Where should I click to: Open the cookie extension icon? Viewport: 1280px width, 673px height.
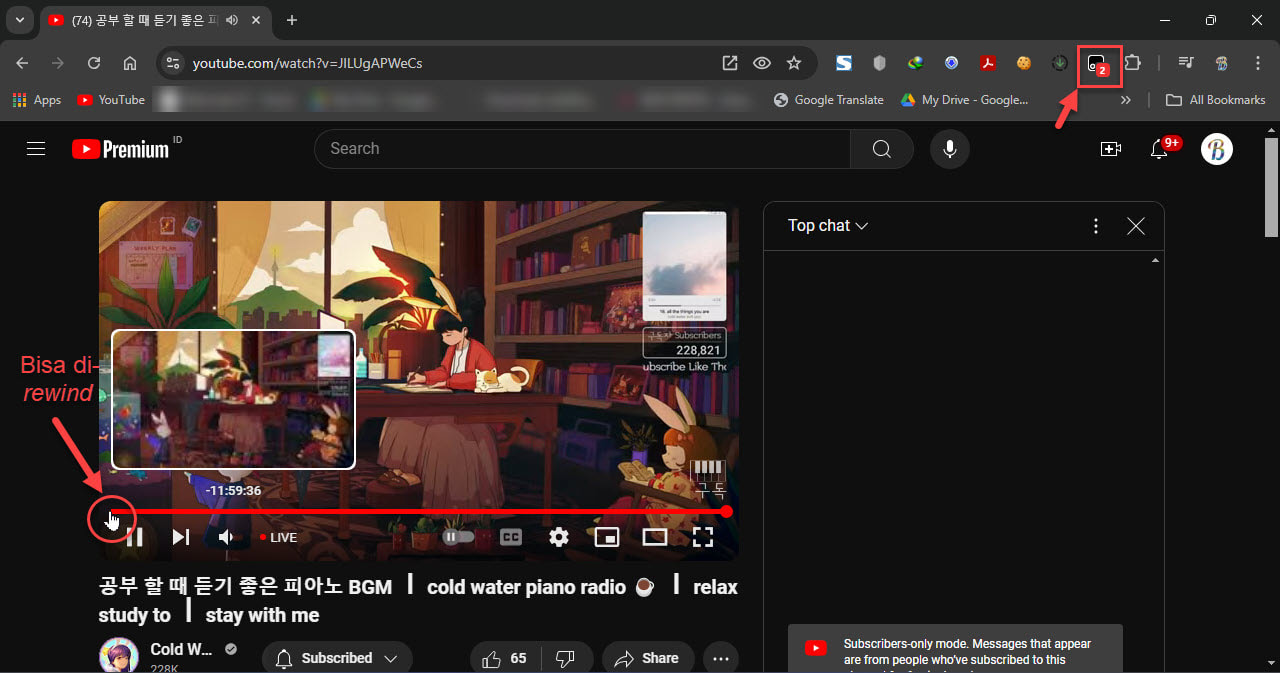coord(1023,63)
